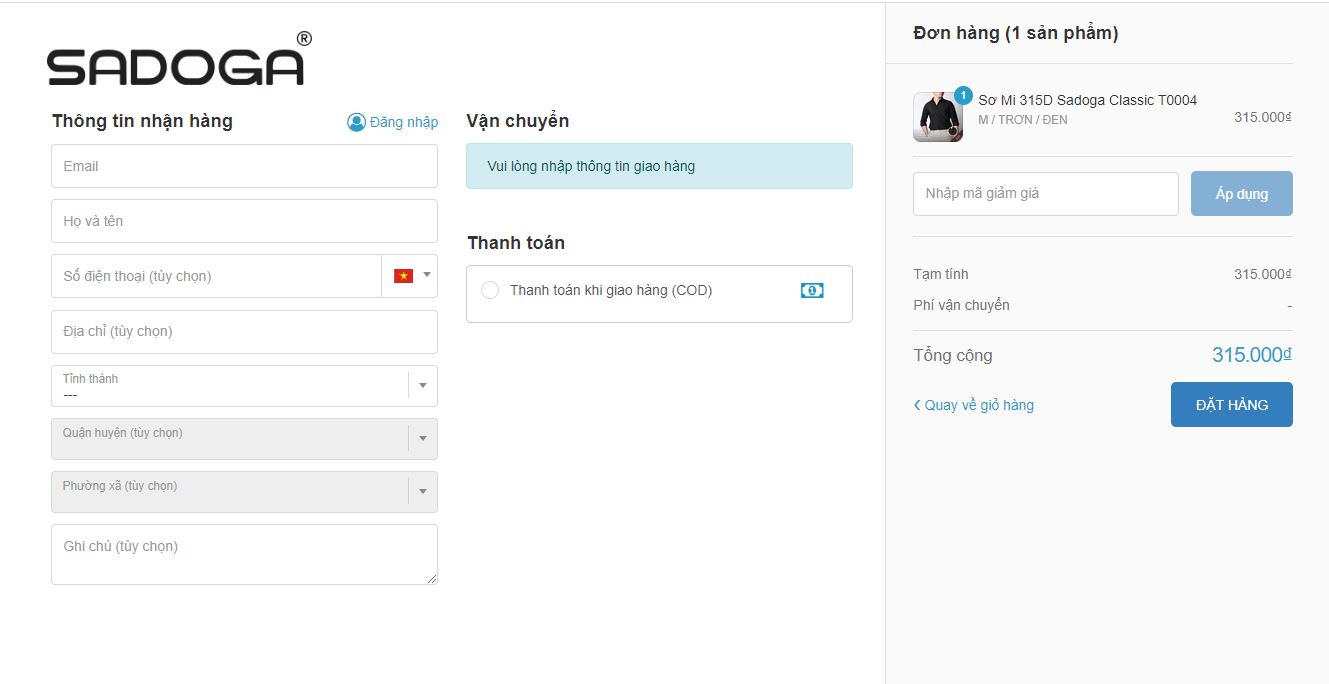Click into the Họ và tên field
This screenshot has height=684, width=1329.
244,221
